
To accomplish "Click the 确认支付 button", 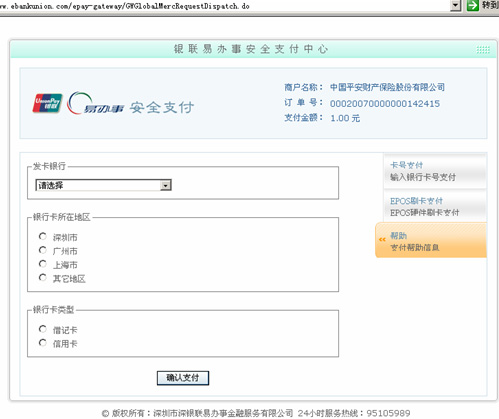I will pos(183,378).
